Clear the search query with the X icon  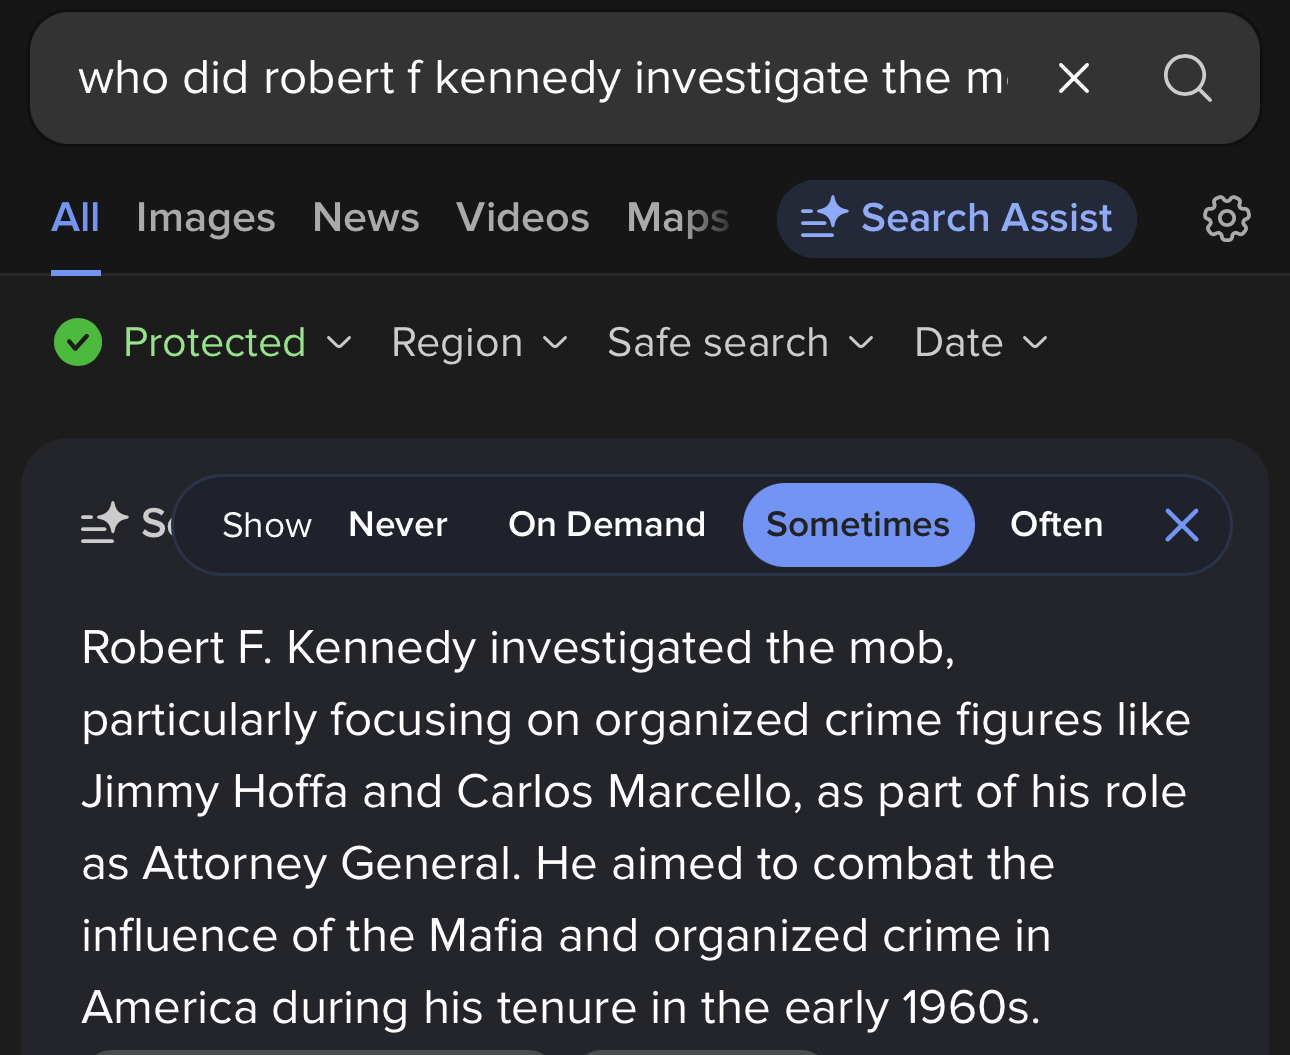click(x=1073, y=78)
